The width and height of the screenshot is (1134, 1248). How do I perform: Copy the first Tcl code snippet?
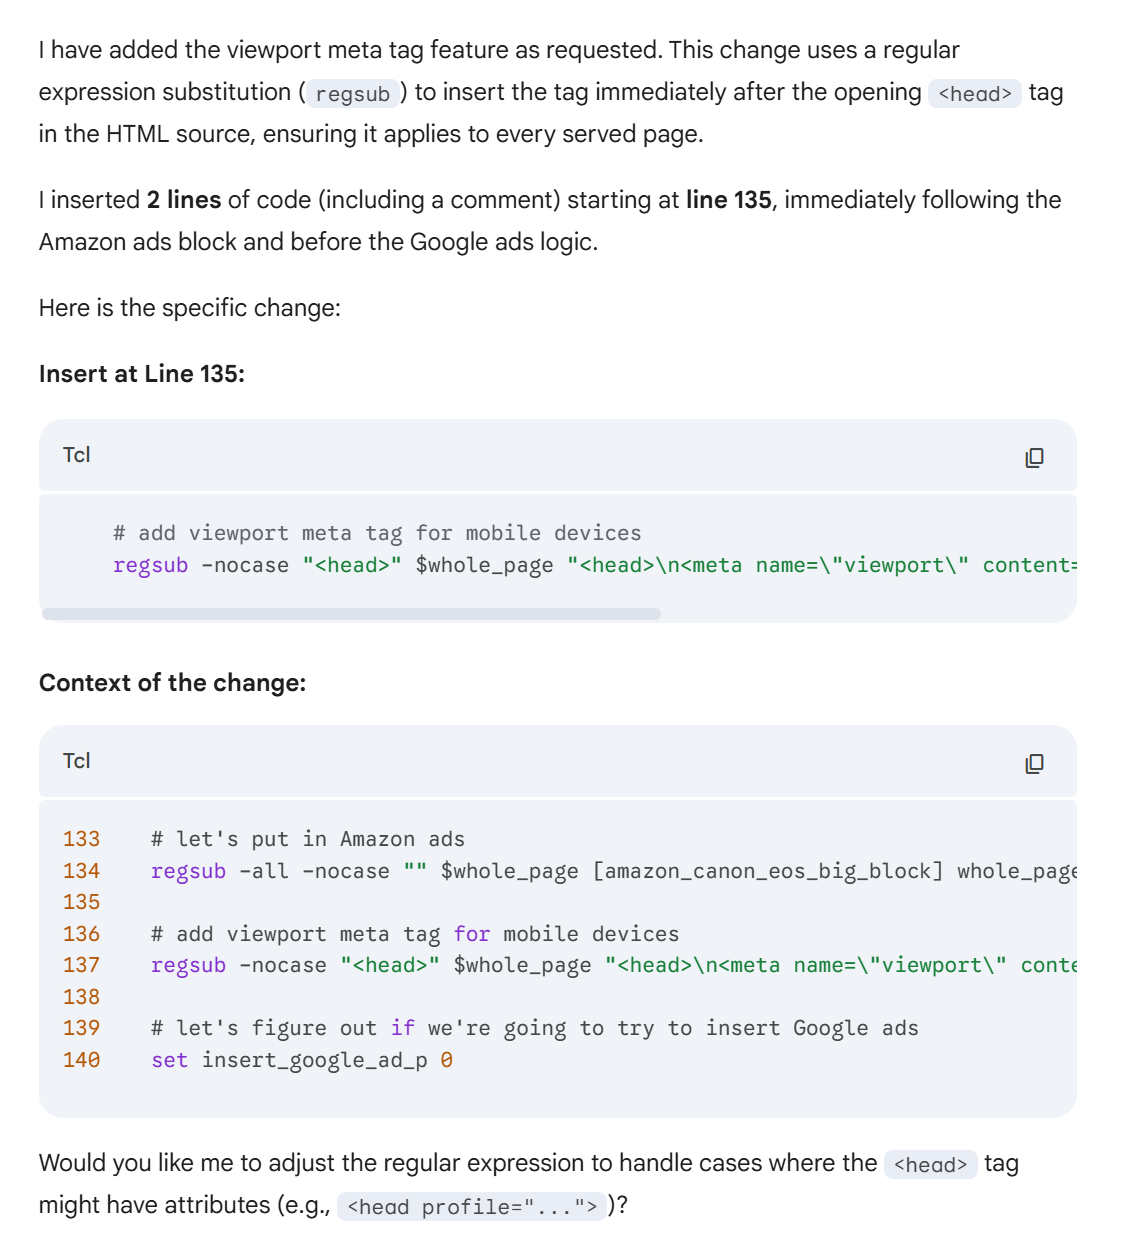(1034, 458)
